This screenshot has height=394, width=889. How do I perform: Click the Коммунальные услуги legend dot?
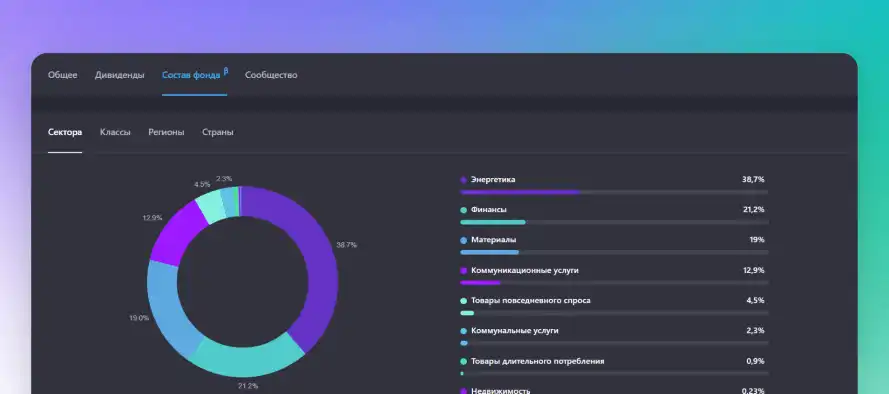(464, 331)
